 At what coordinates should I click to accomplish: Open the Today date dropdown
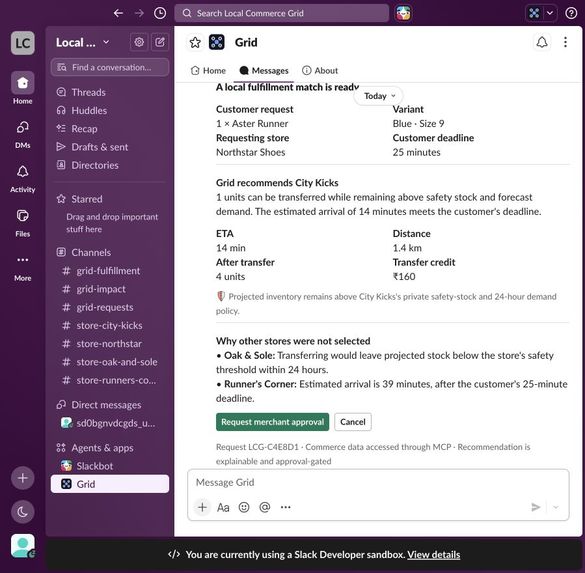pos(378,96)
